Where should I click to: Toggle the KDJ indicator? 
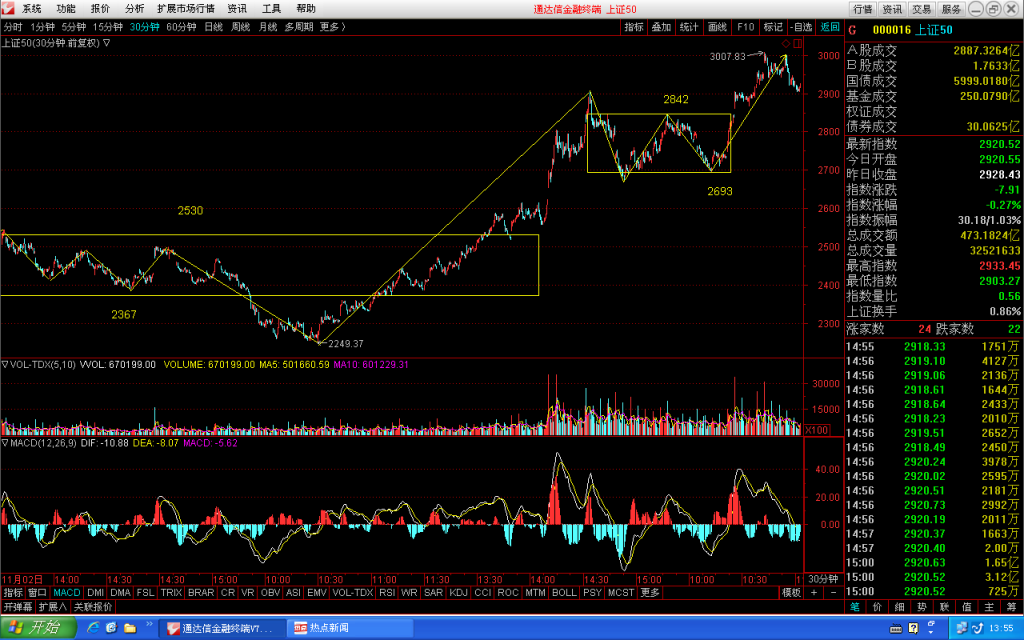(458, 592)
